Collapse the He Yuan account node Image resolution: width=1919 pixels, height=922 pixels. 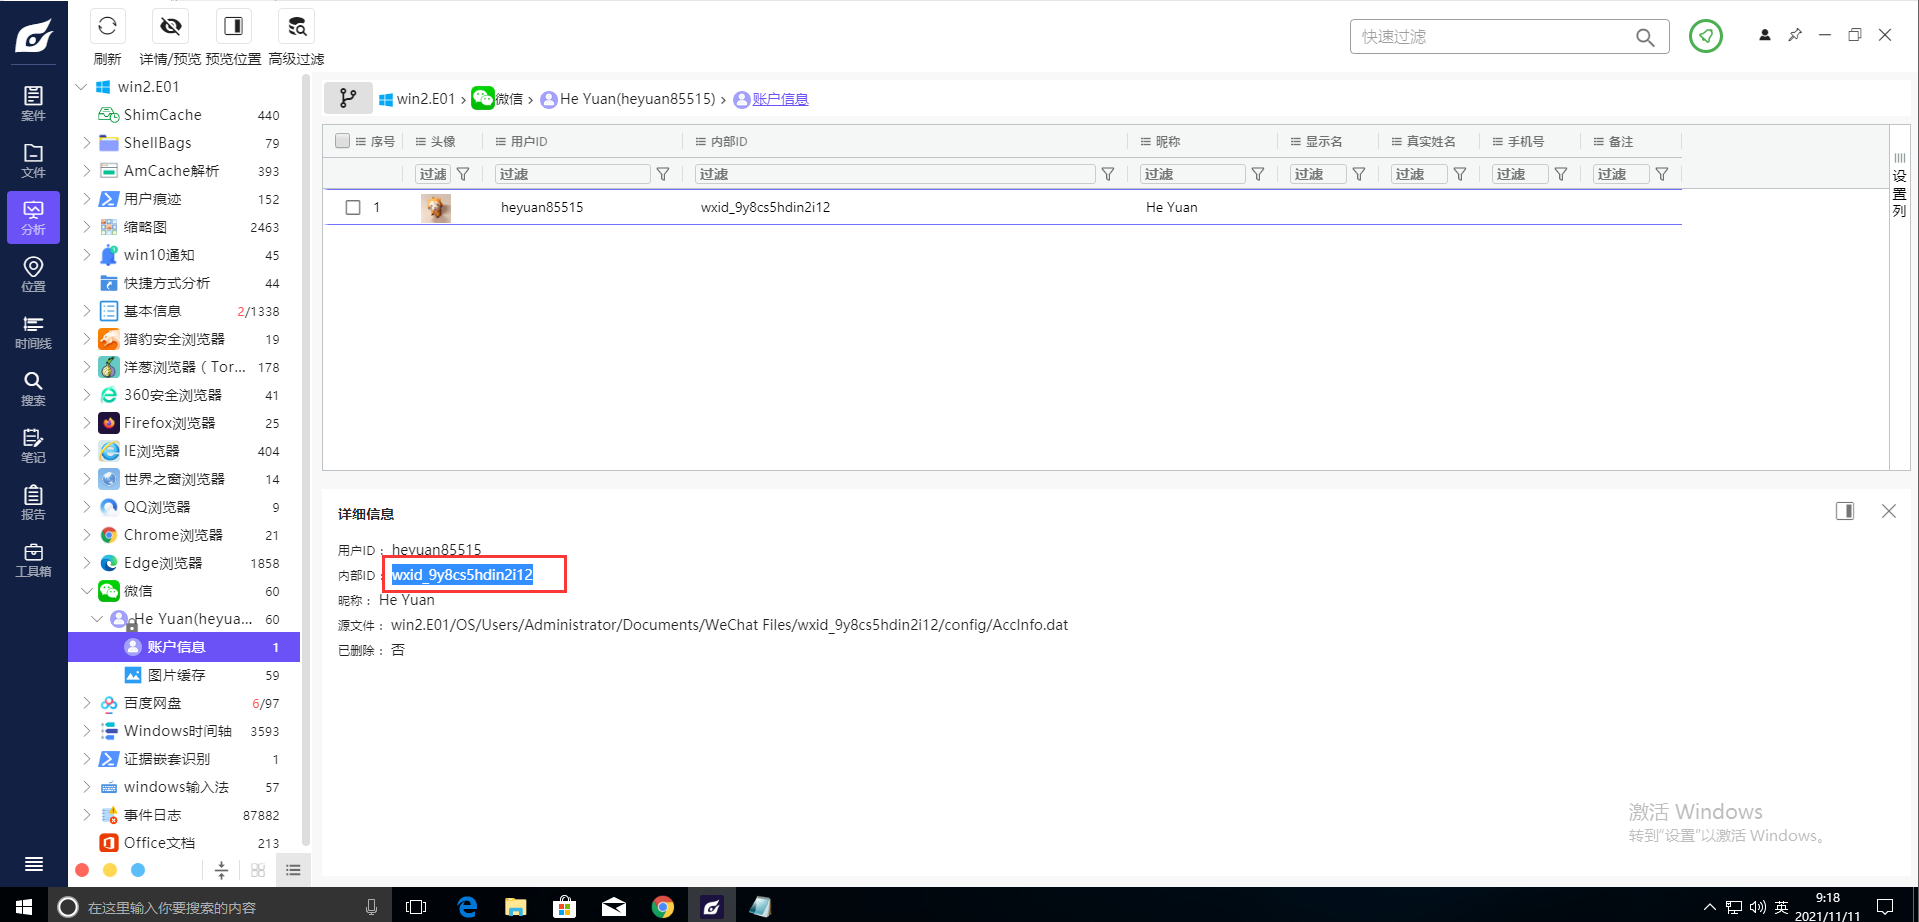(x=97, y=619)
